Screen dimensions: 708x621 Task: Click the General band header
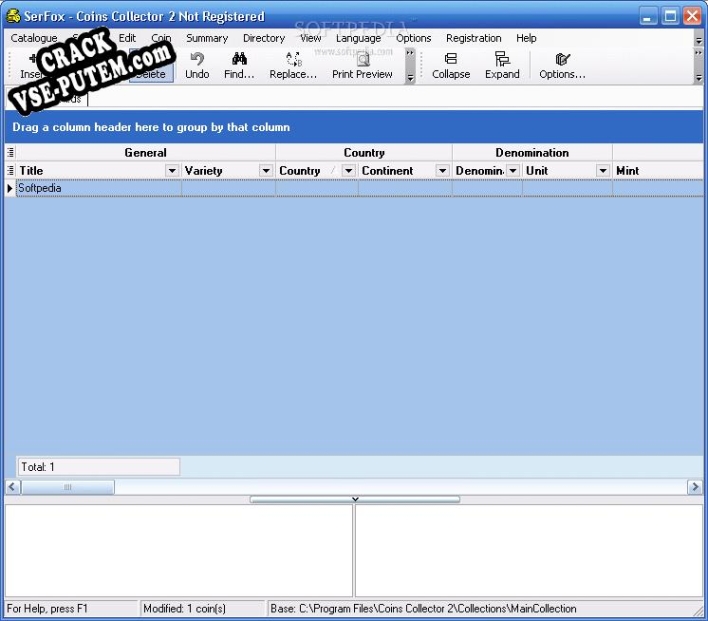point(145,153)
